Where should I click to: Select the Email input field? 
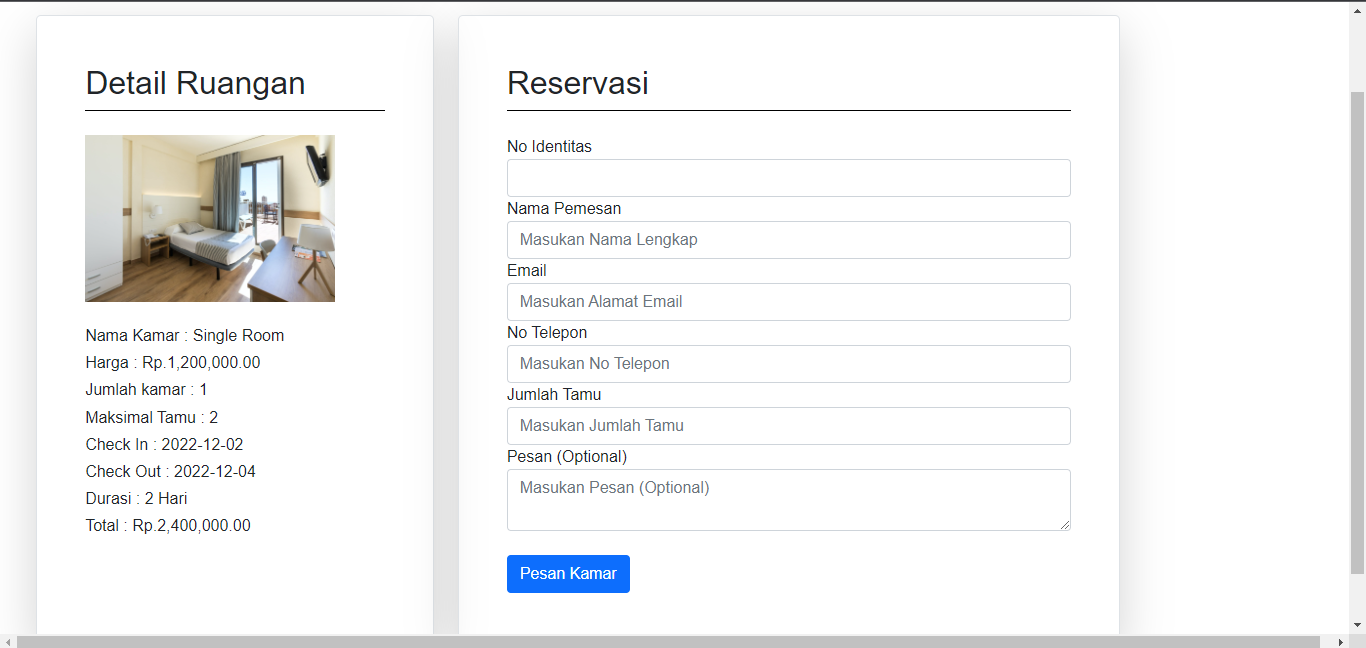pos(788,301)
